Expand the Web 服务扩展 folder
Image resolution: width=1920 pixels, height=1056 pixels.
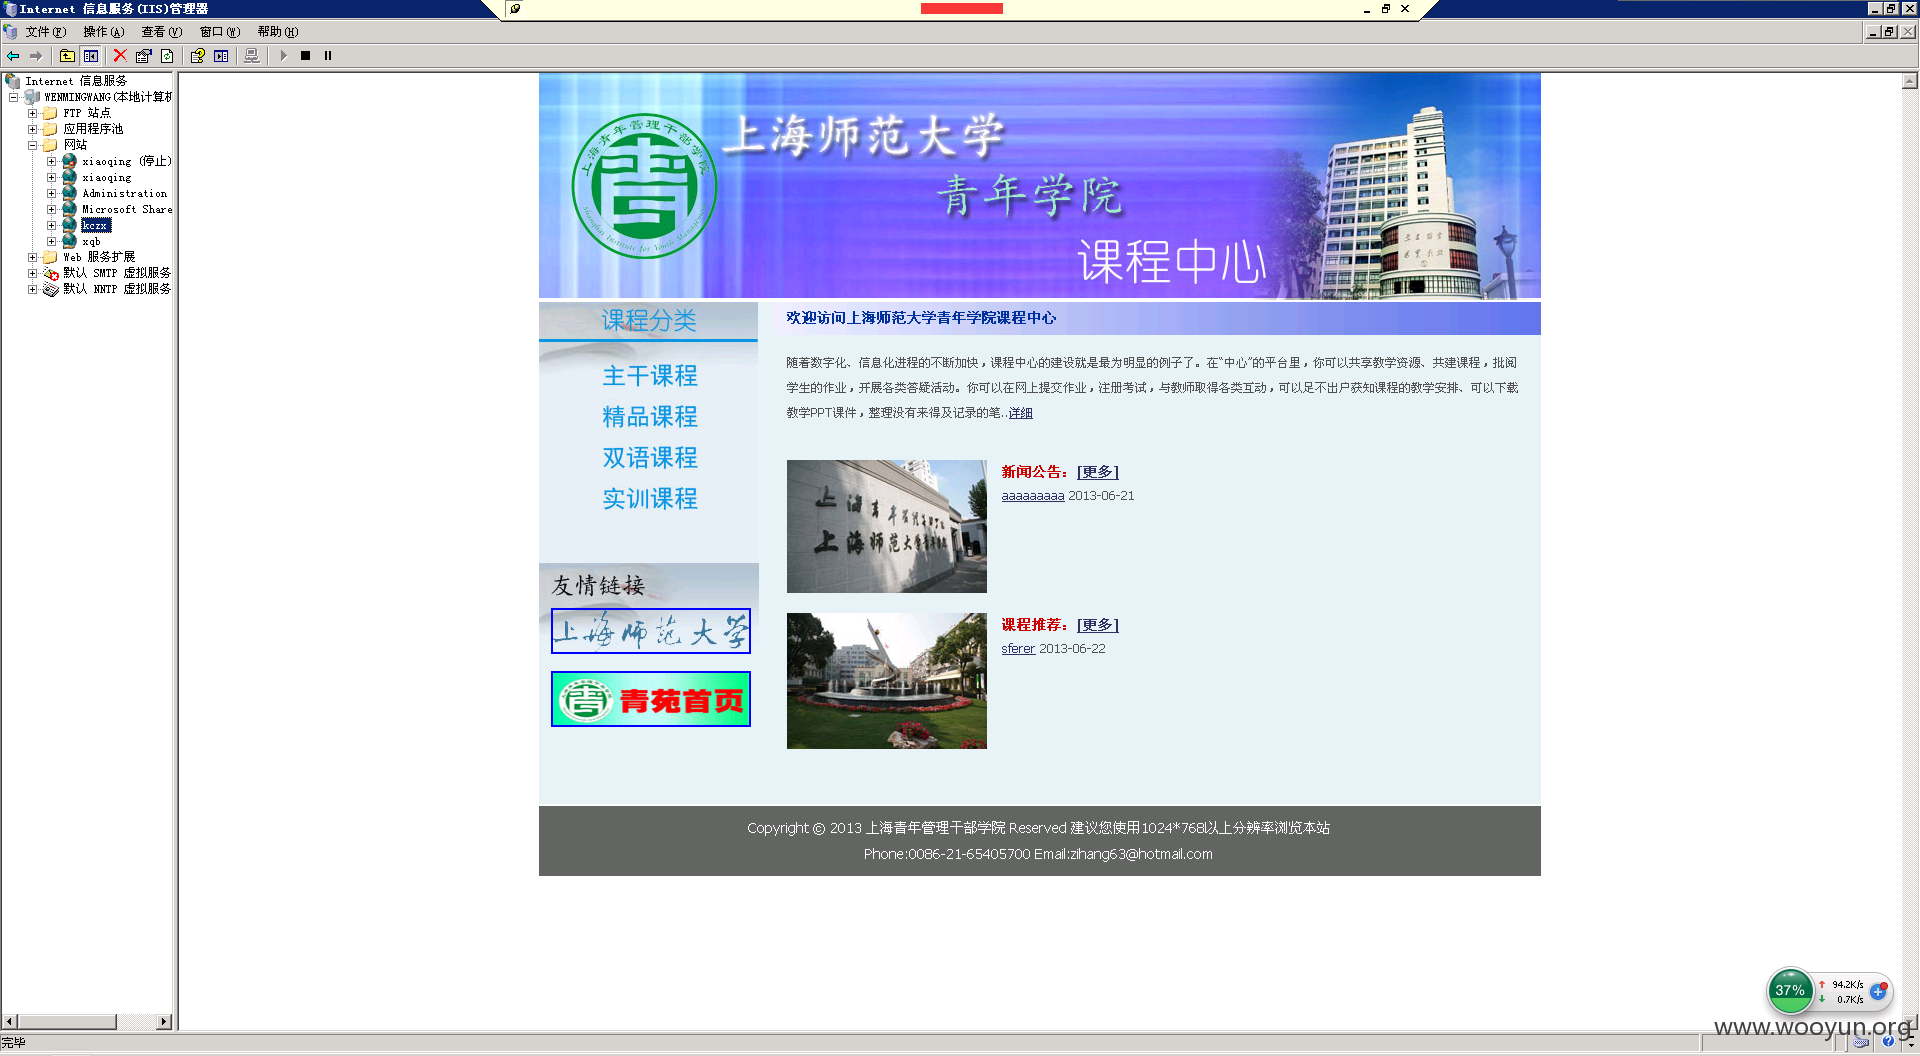pos(32,257)
